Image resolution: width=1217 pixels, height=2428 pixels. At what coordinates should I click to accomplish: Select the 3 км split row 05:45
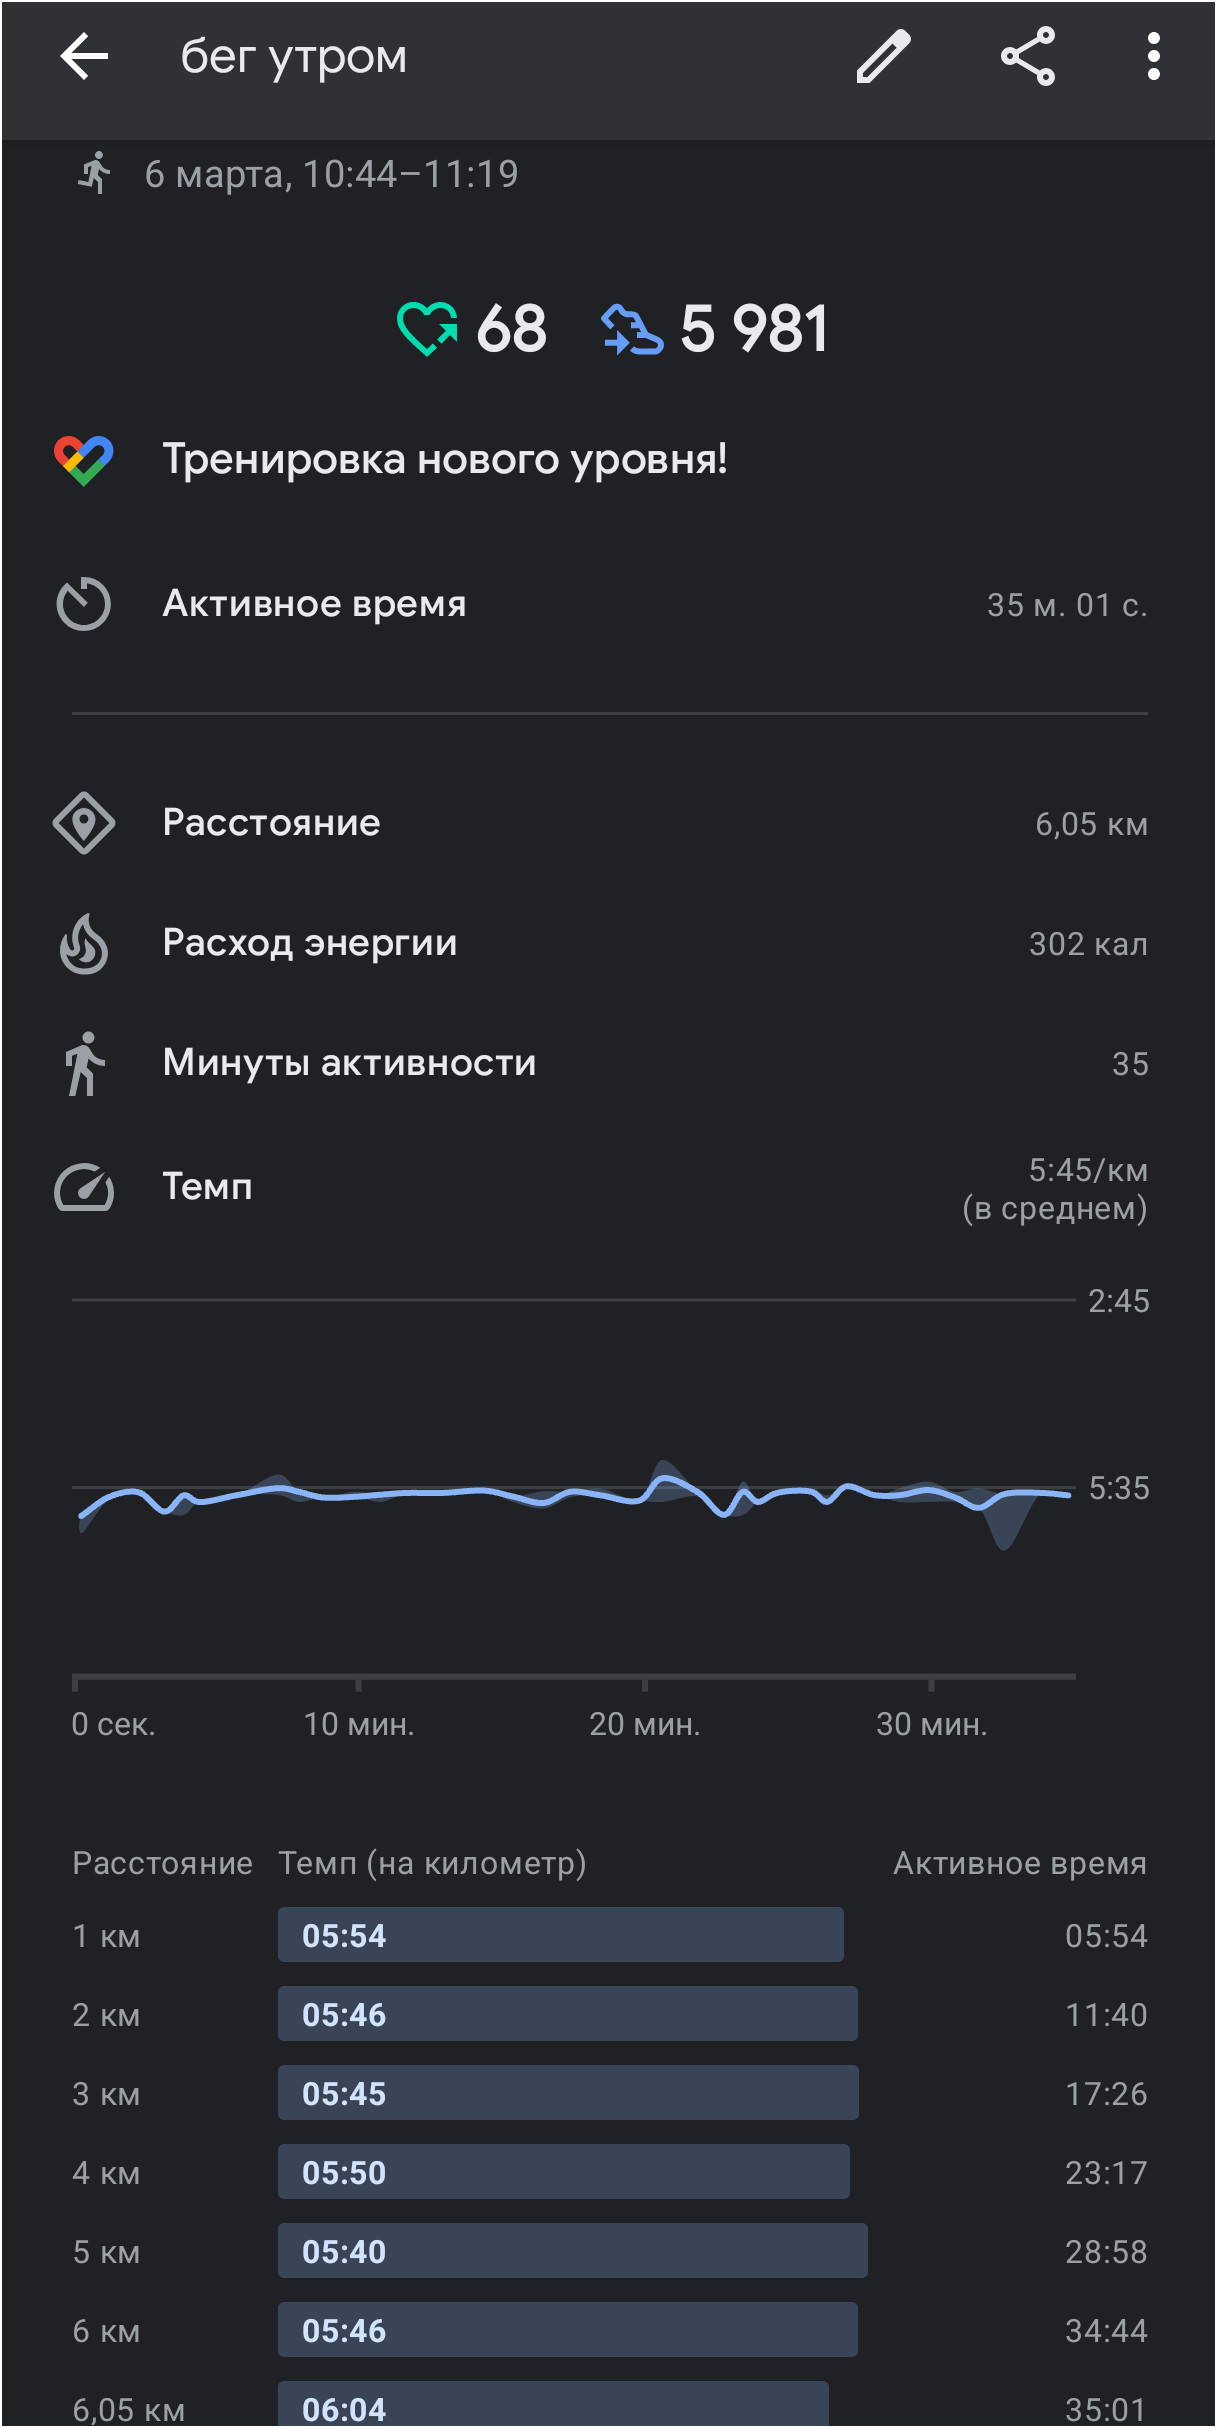pos(609,2093)
